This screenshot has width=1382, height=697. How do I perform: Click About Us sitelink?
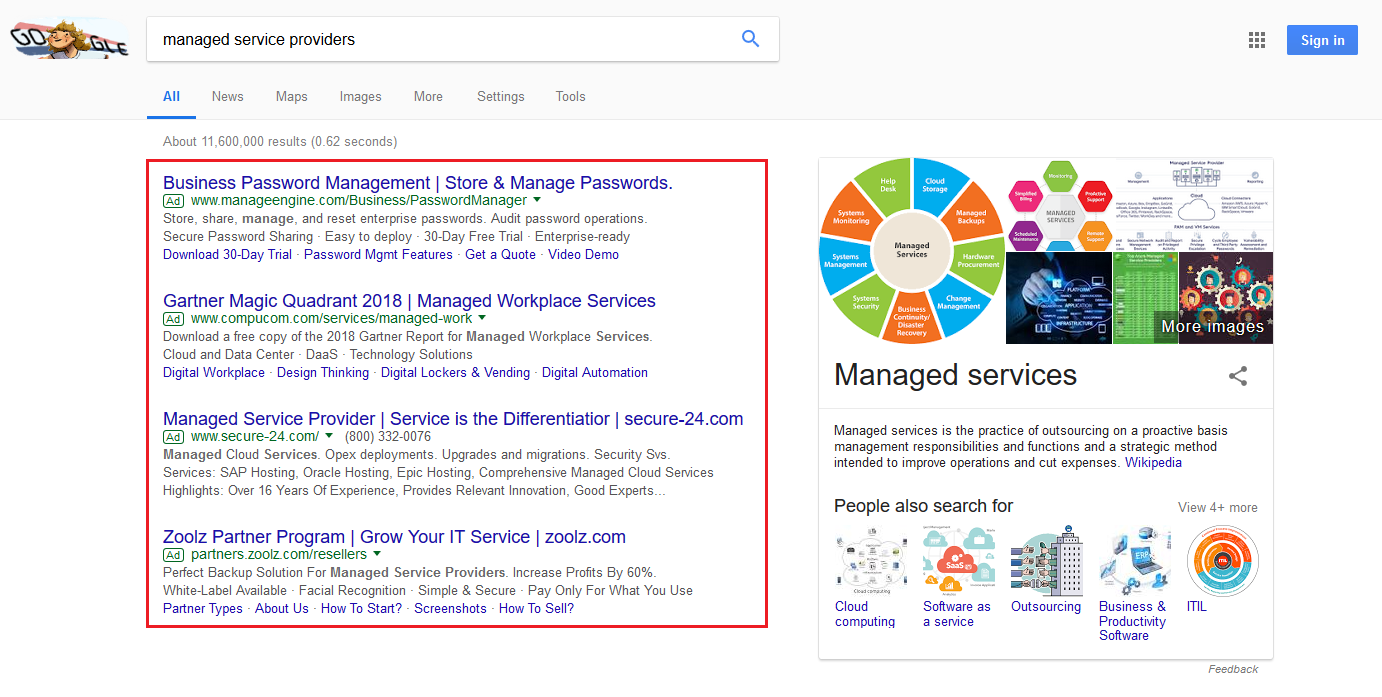[282, 609]
